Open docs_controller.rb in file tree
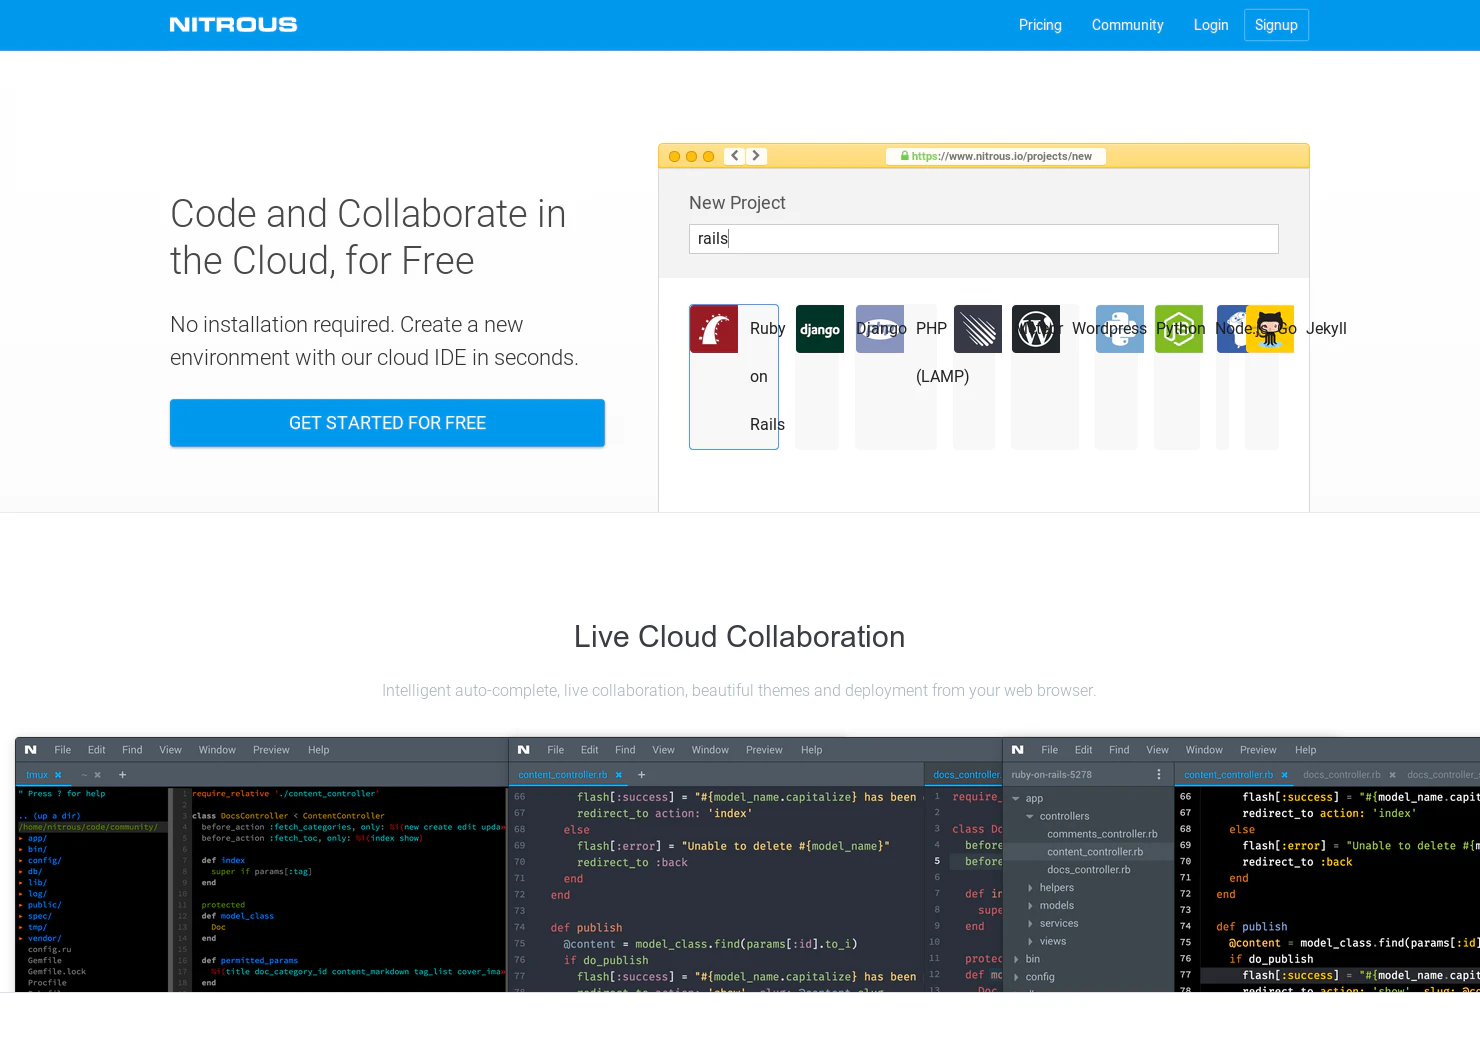Viewport: 1480px width, 1037px height. point(1088,870)
